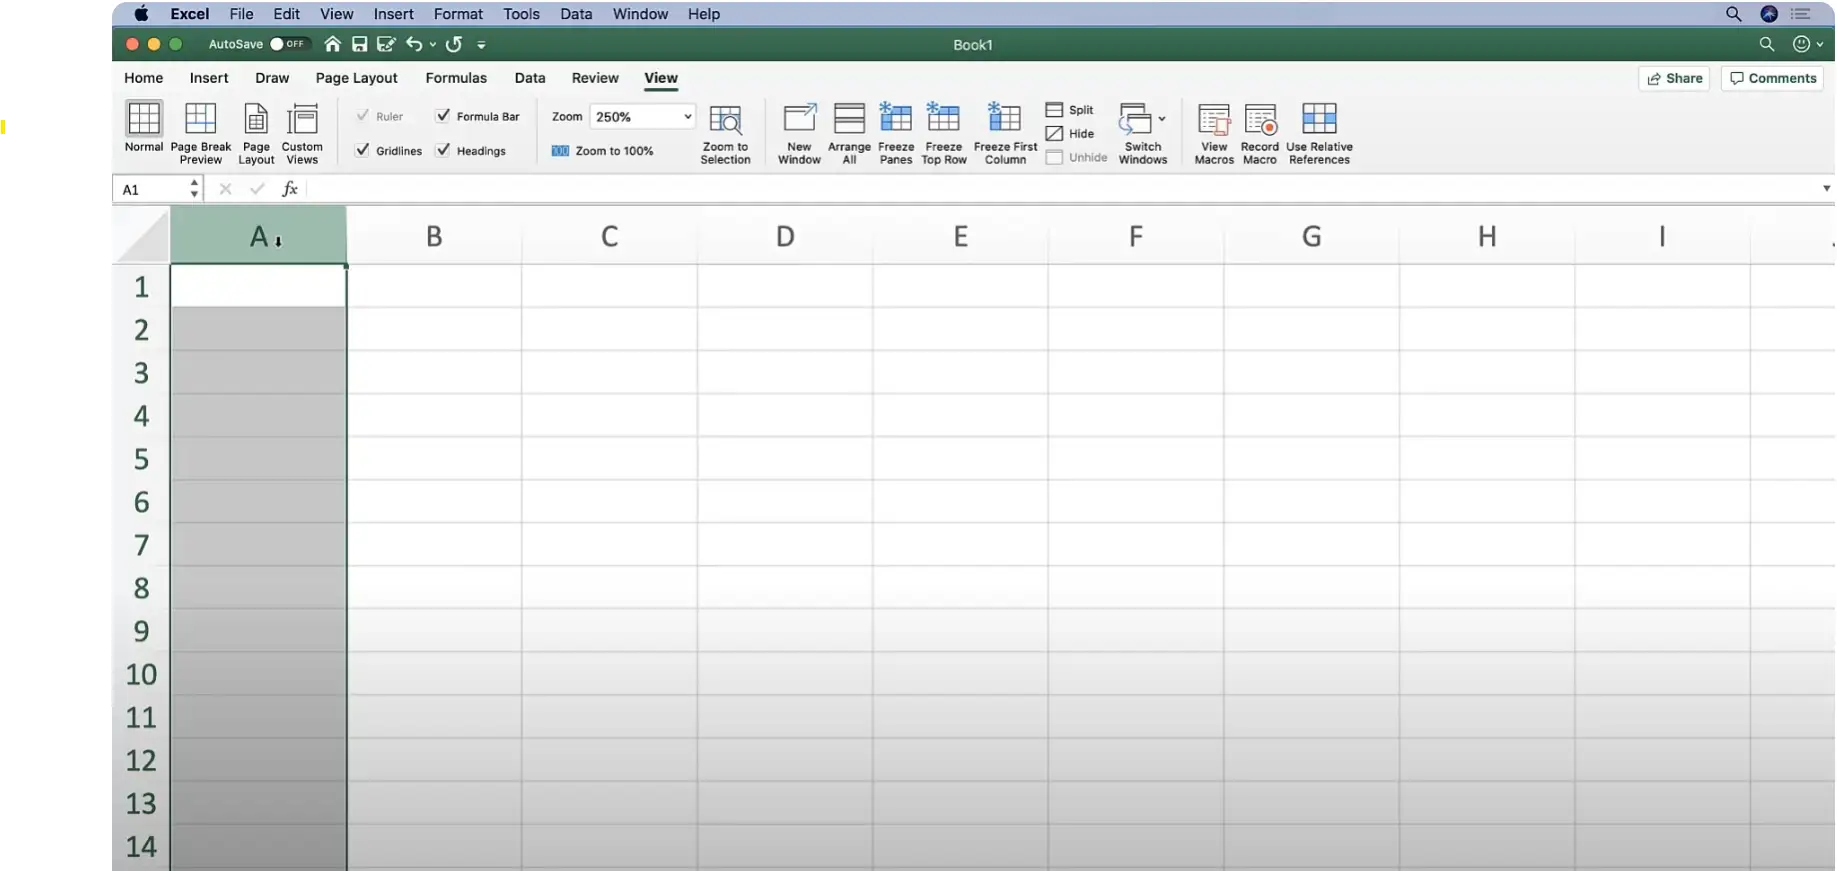
Task: Turn on the AutoSave switch
Action: (287, 44)
